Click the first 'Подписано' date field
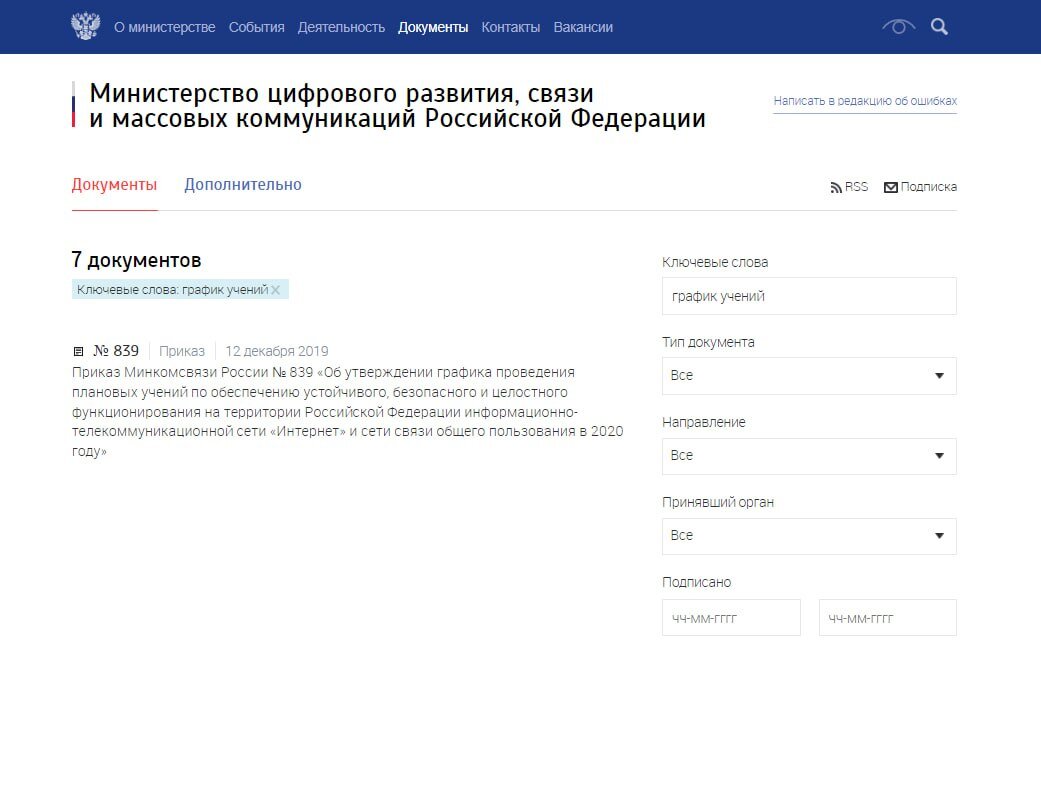This screenshot has width=1041, height=792. (731, 617)
